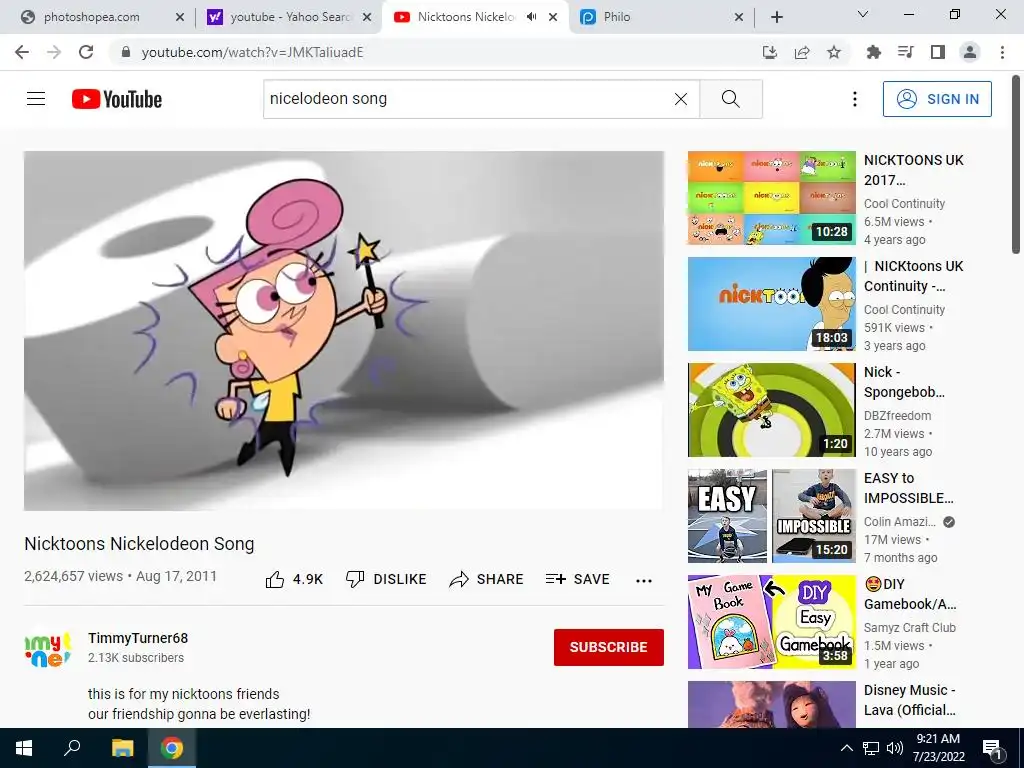Like the video with thumbs up icon
The height and width of the screenshot is (768, 1024).
click(x=275, y=579)
